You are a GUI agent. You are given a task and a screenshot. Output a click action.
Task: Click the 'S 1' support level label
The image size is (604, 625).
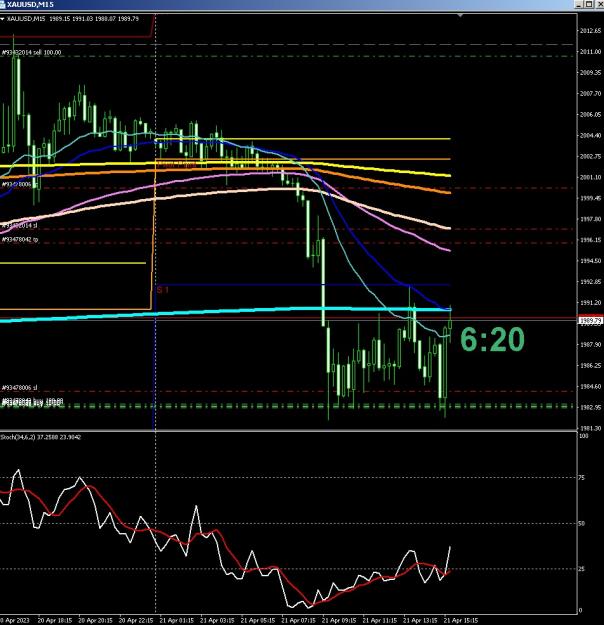(x=163, y=290)
